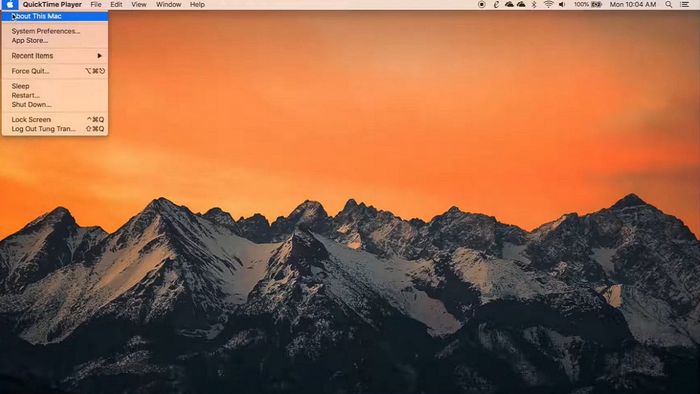This screenshot has height=394, width=700.
Task: Open Notification Center list icon
Action: [x=684, y=4]
